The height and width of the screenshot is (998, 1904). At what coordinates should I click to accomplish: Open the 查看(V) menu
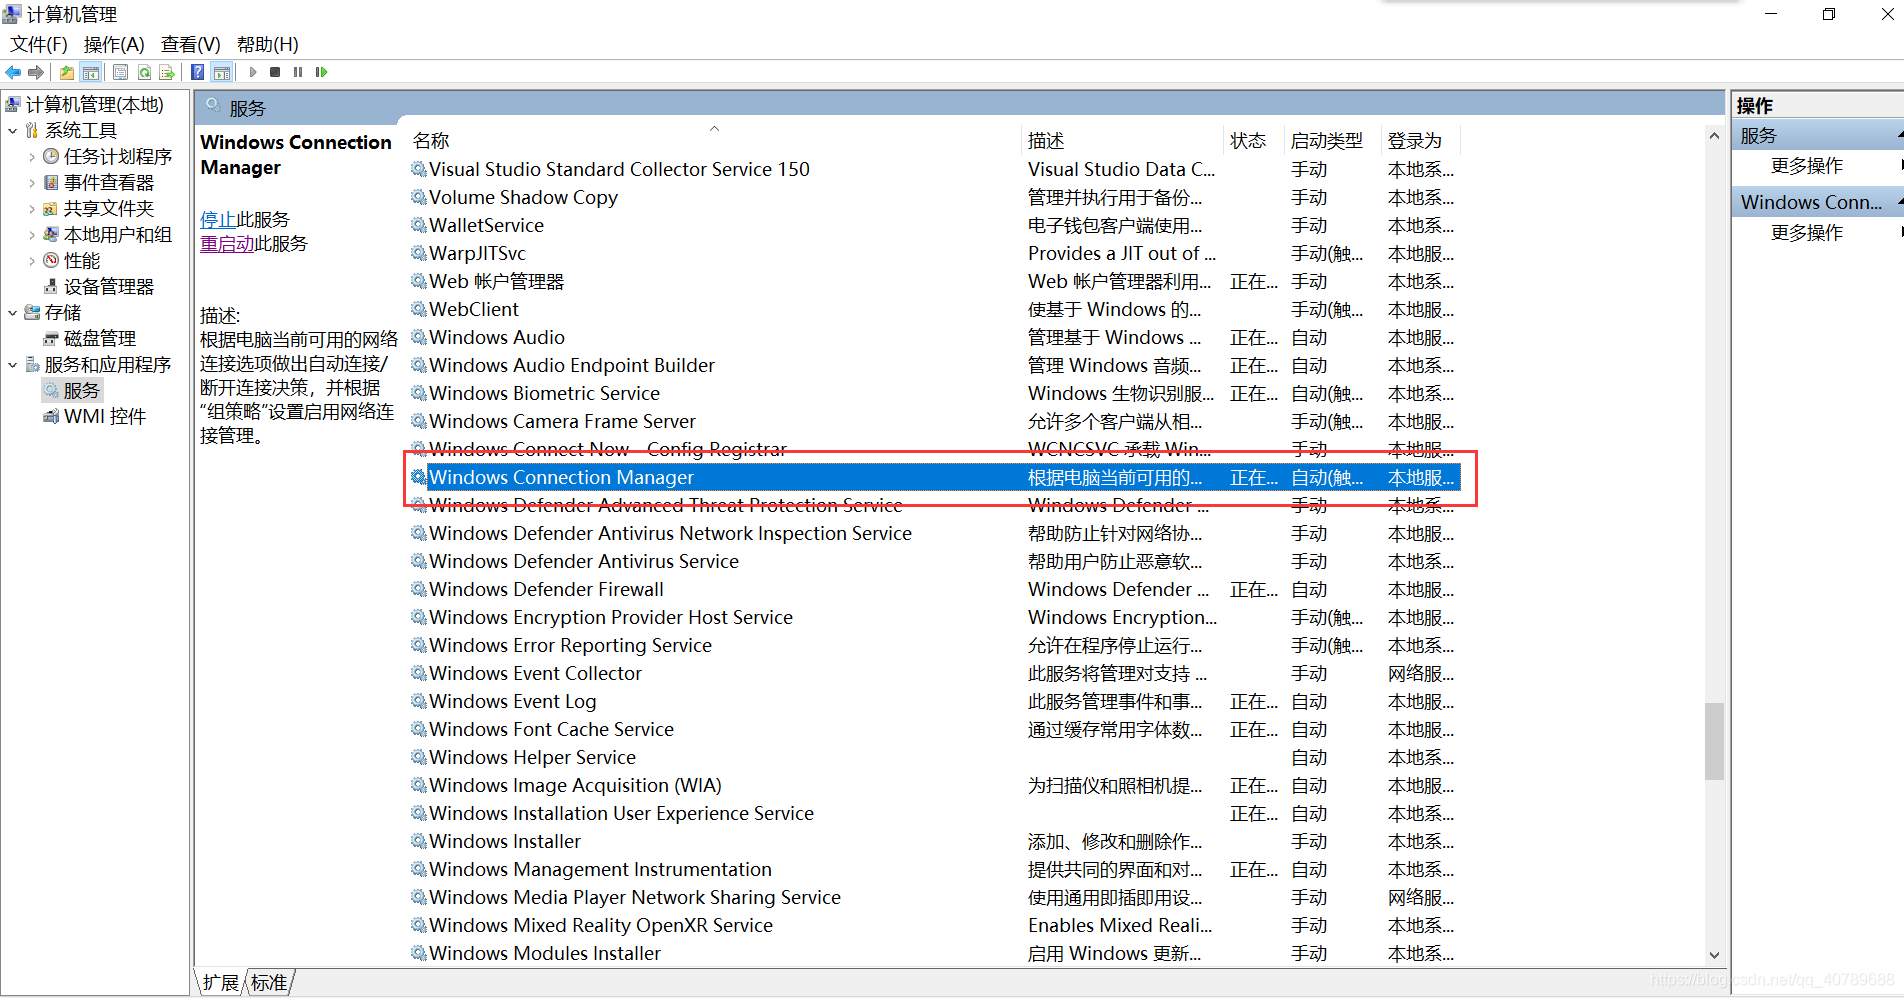190,44
